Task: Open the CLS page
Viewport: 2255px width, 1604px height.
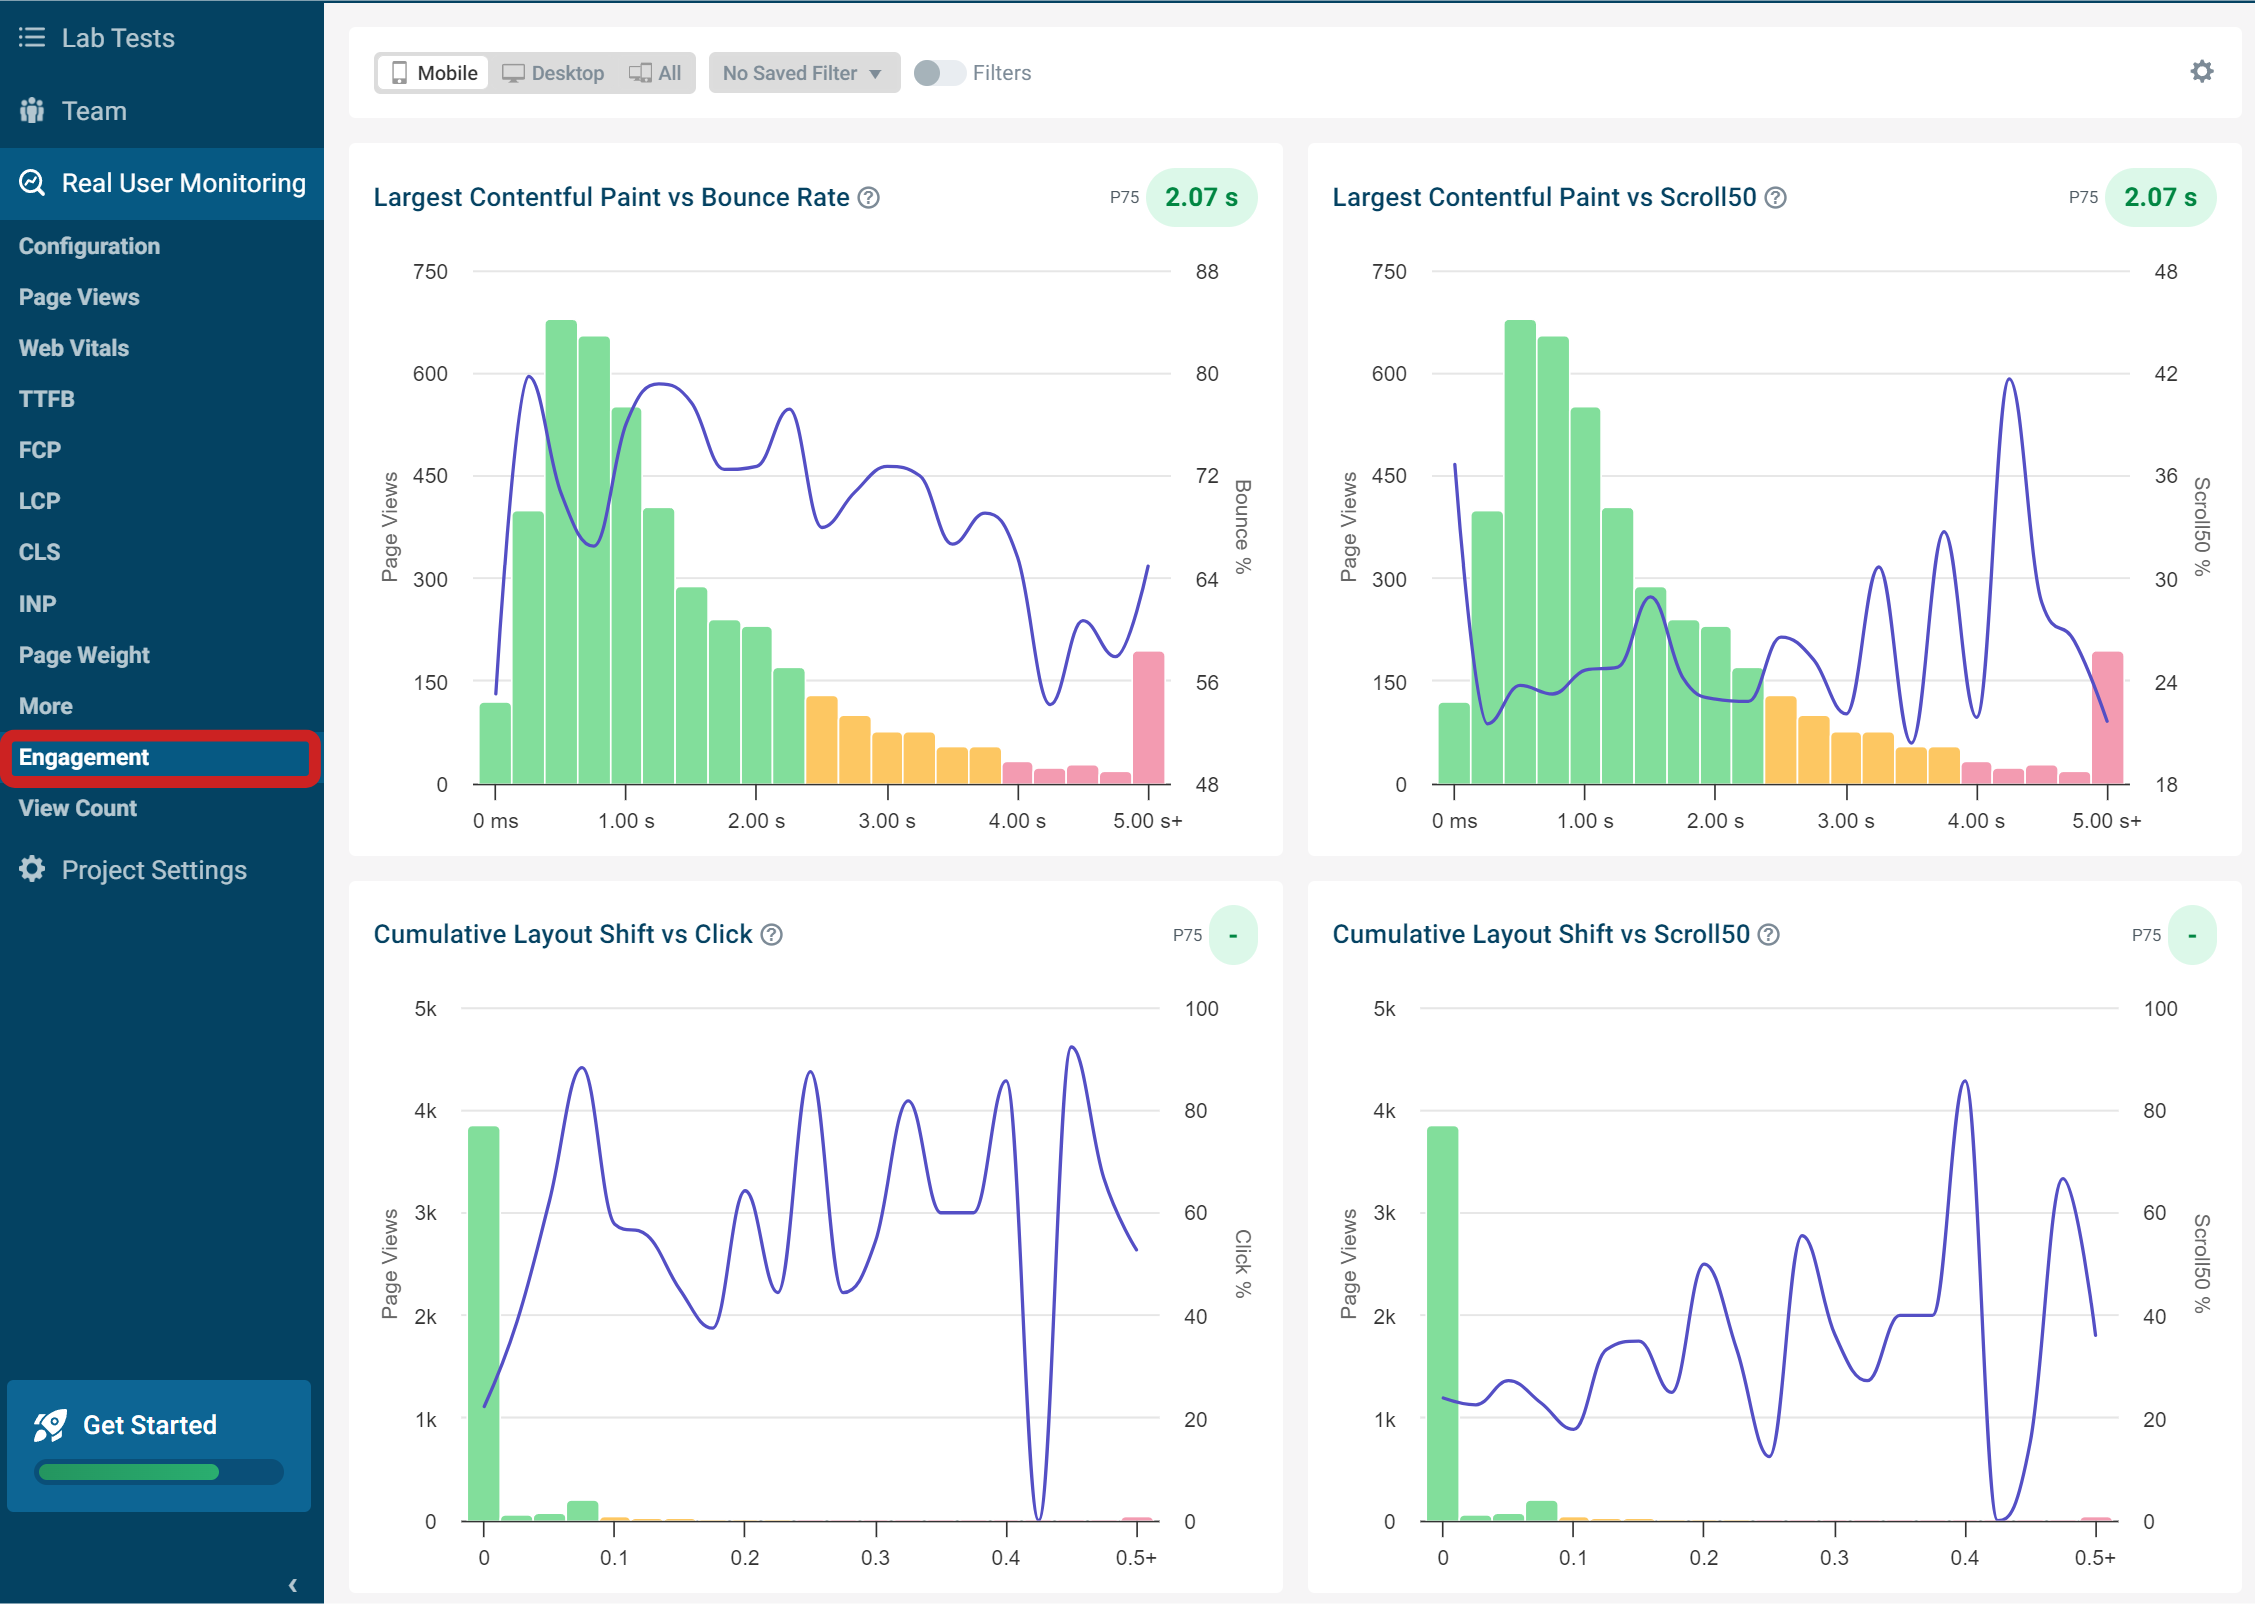Action: coord(40,552)
